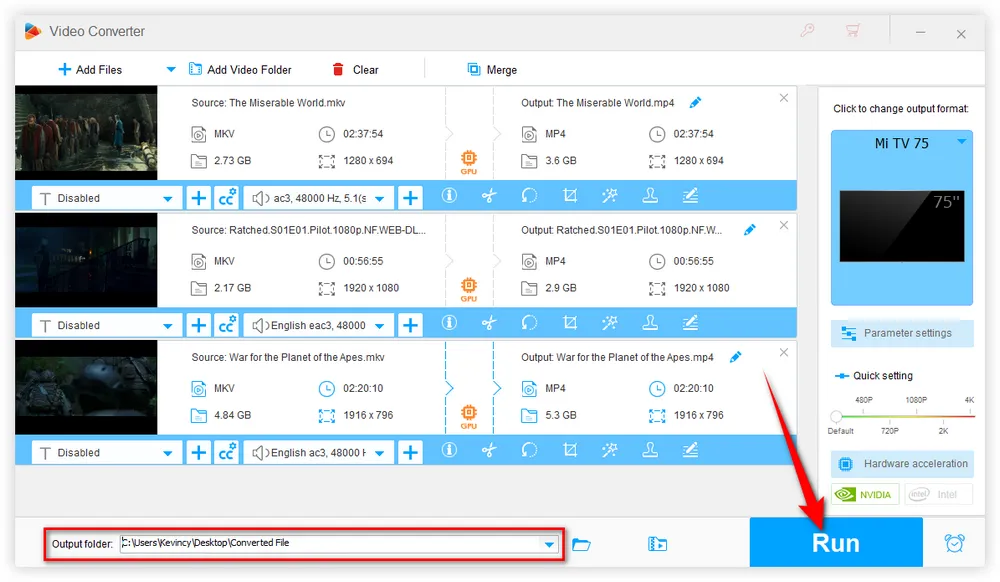This screenshot has width=1000, height=582.
Task: Browse output folder with folder icon
Action: coord(581,544)
